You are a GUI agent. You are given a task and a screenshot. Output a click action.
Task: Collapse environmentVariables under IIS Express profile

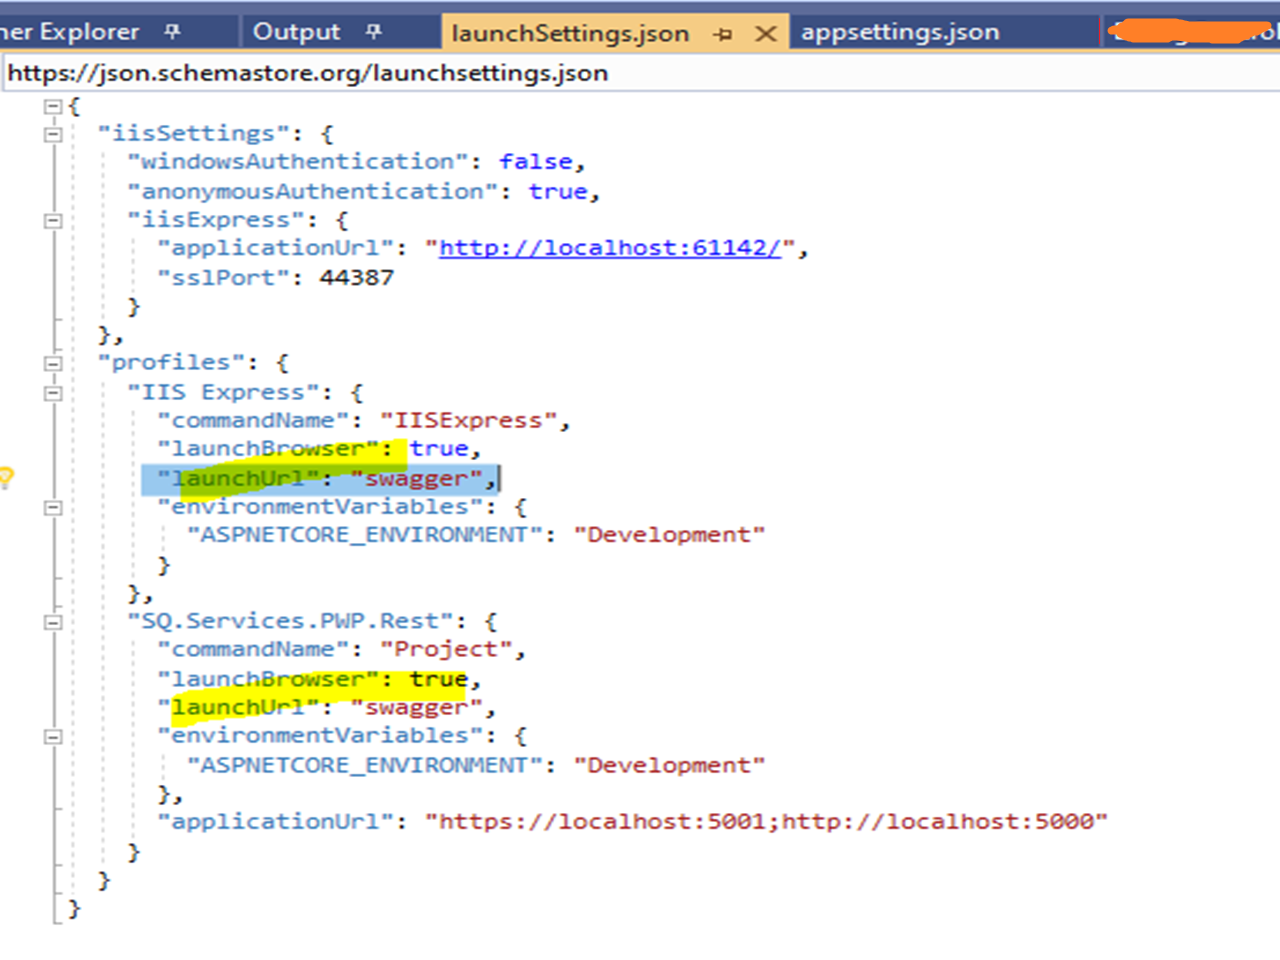coord(53,508)
